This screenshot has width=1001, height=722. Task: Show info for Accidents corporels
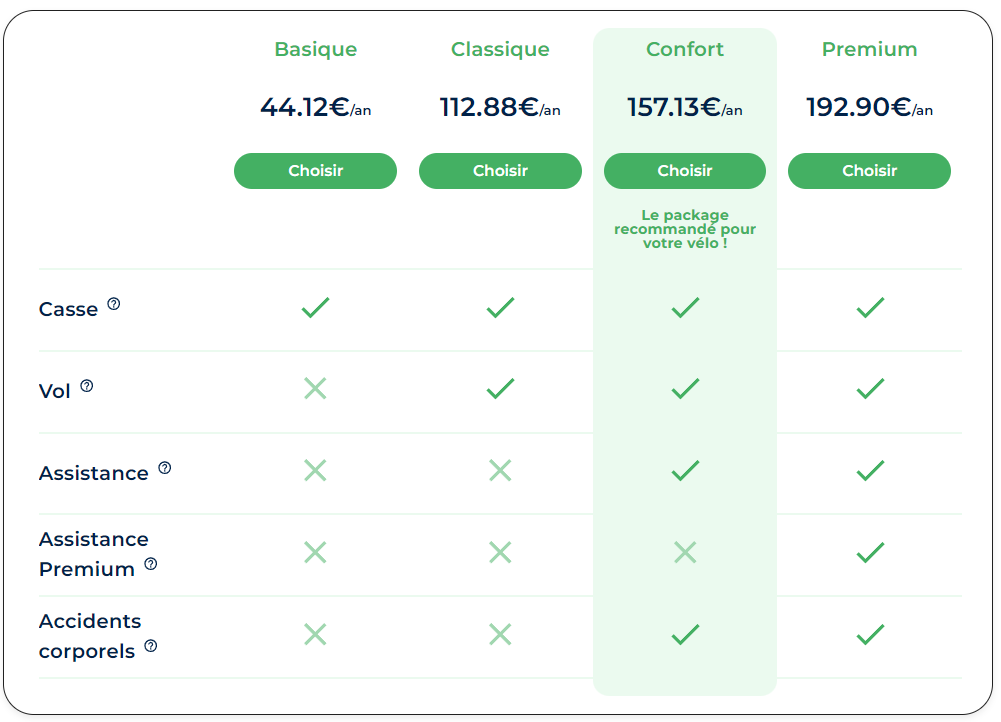(x=151, y=646)
